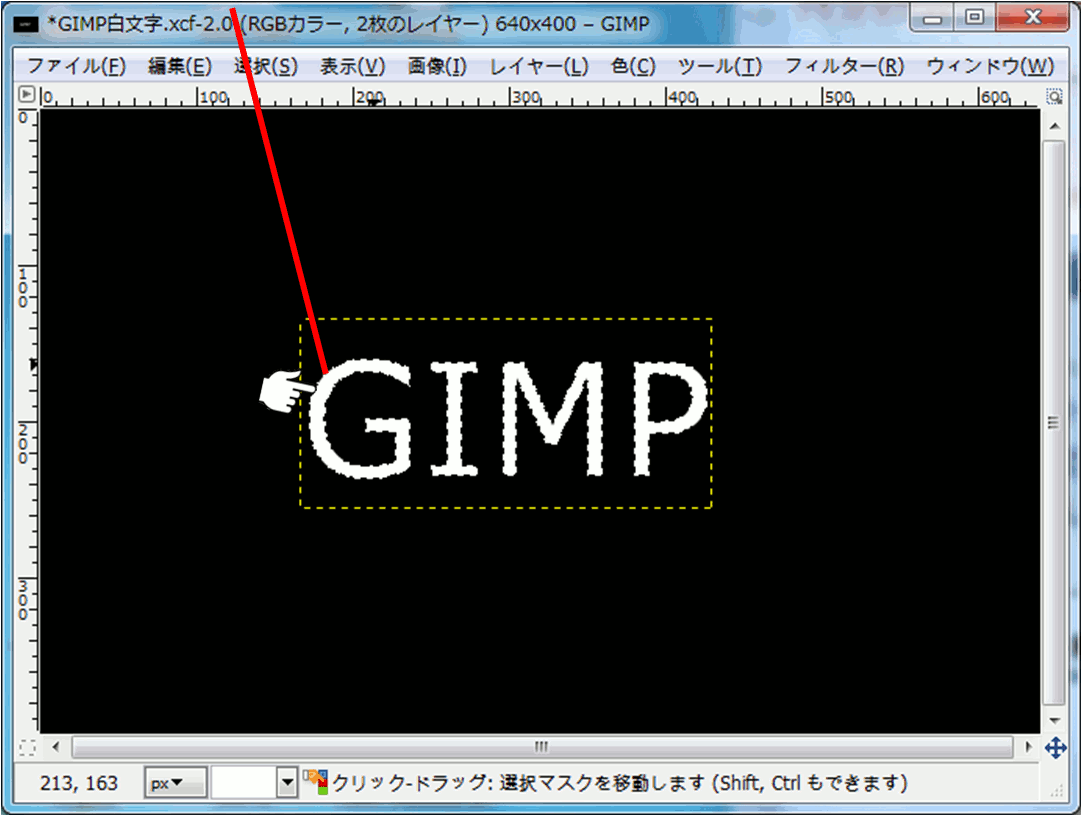Click inside the zoom percentage input field

tap(243, 783)
